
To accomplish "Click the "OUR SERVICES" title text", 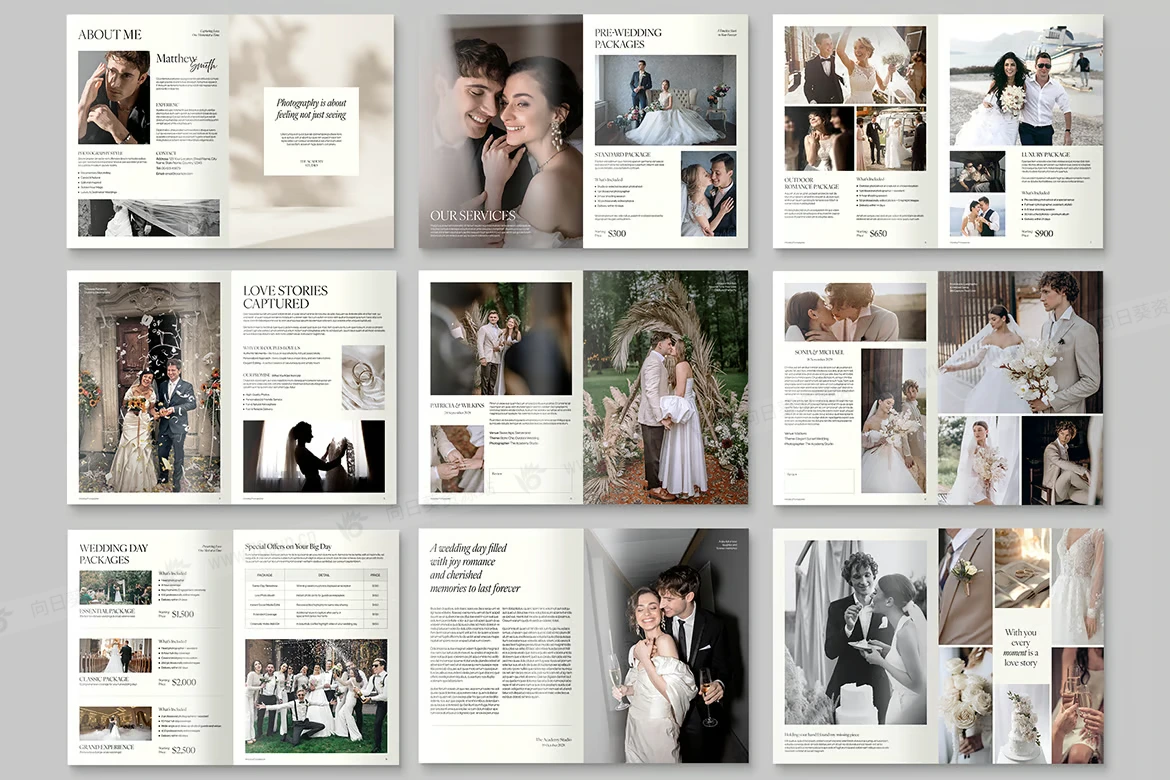I will 473,215.
